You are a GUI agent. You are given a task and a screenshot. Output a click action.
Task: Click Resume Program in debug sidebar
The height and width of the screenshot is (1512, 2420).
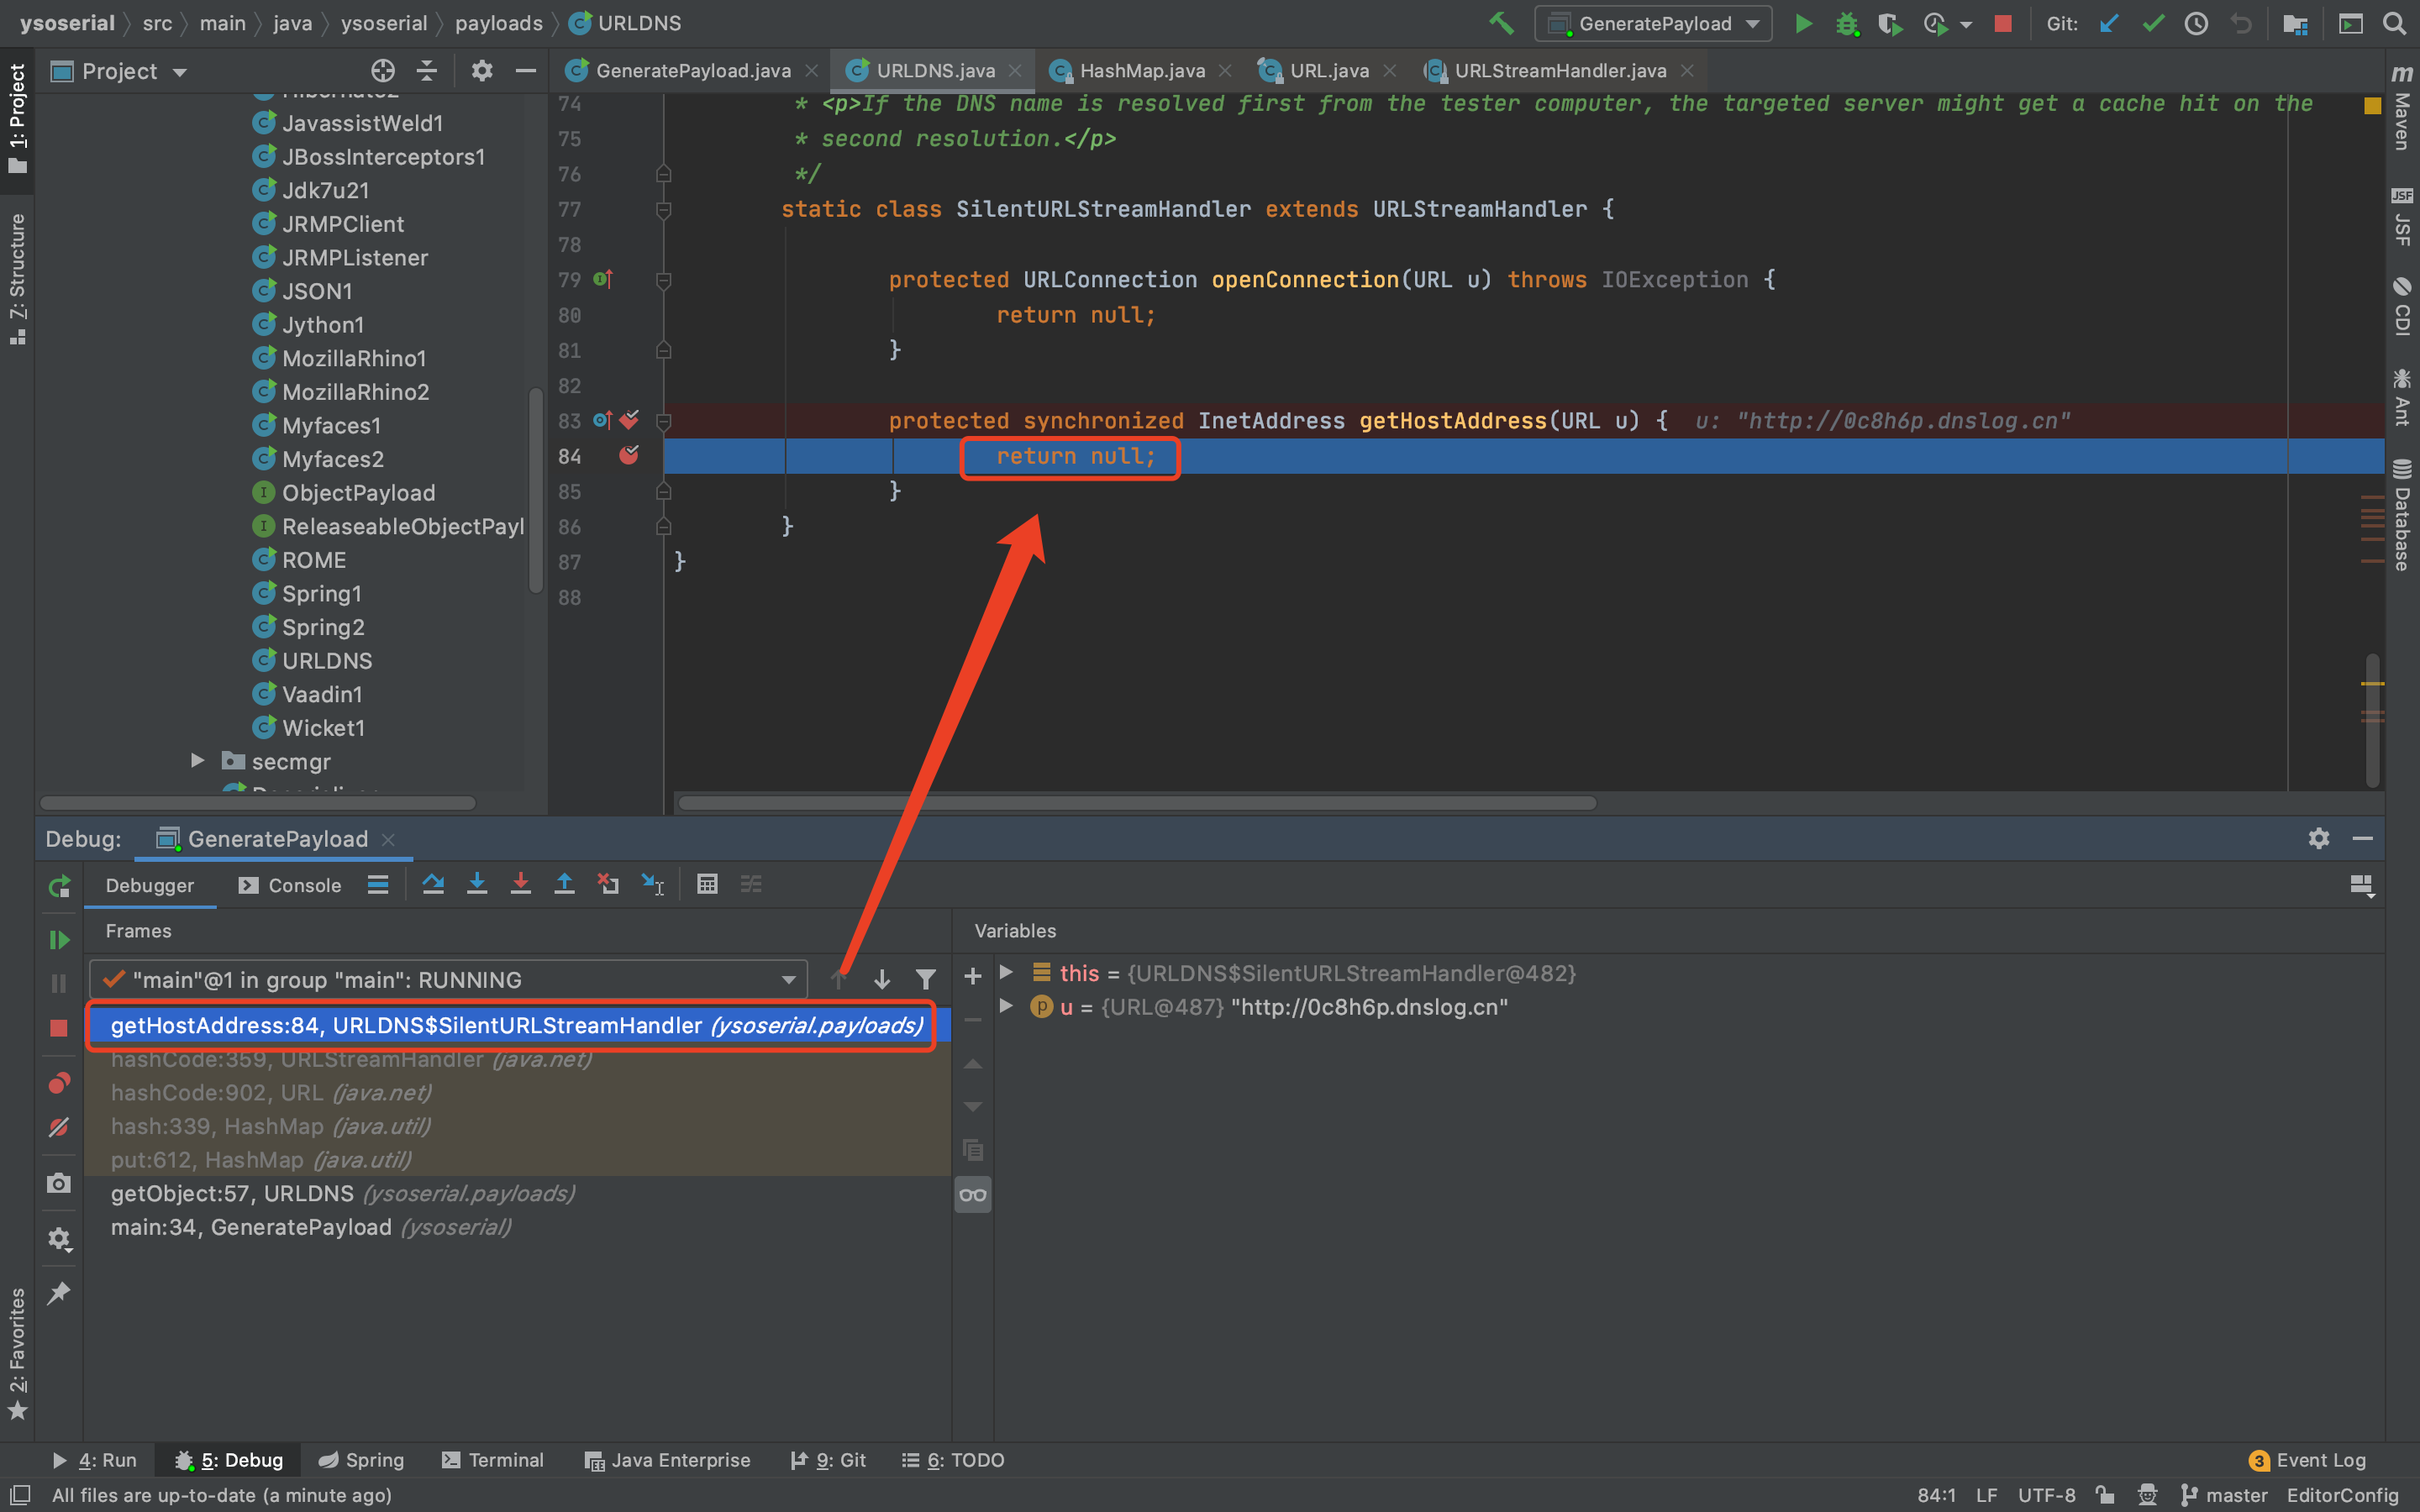click(x=59, y=940)
